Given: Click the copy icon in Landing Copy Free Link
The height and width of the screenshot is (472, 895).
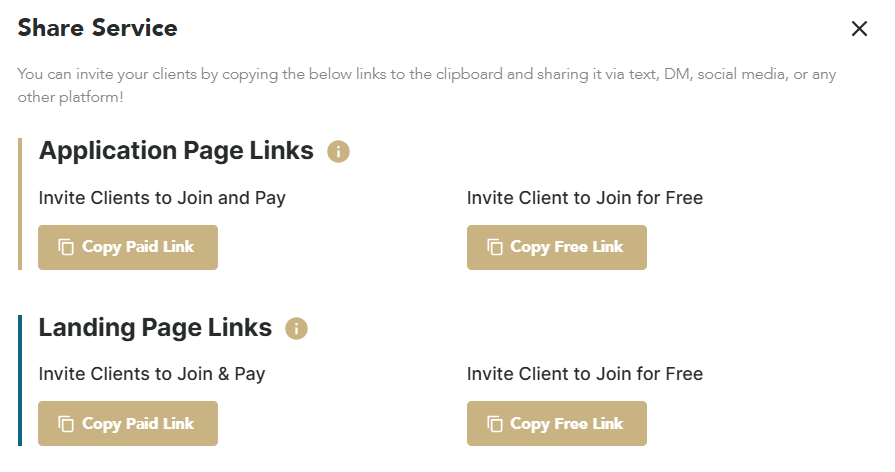Looking at the screenshot, I should coord(495,424).
